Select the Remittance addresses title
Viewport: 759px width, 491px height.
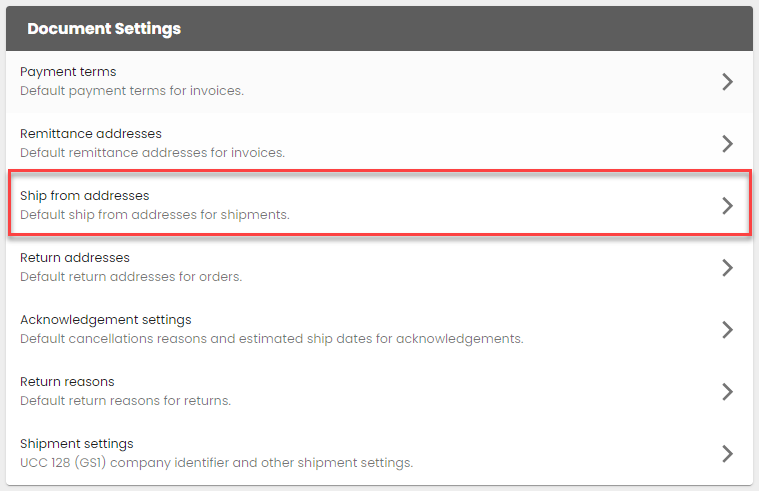coord(91,134)
